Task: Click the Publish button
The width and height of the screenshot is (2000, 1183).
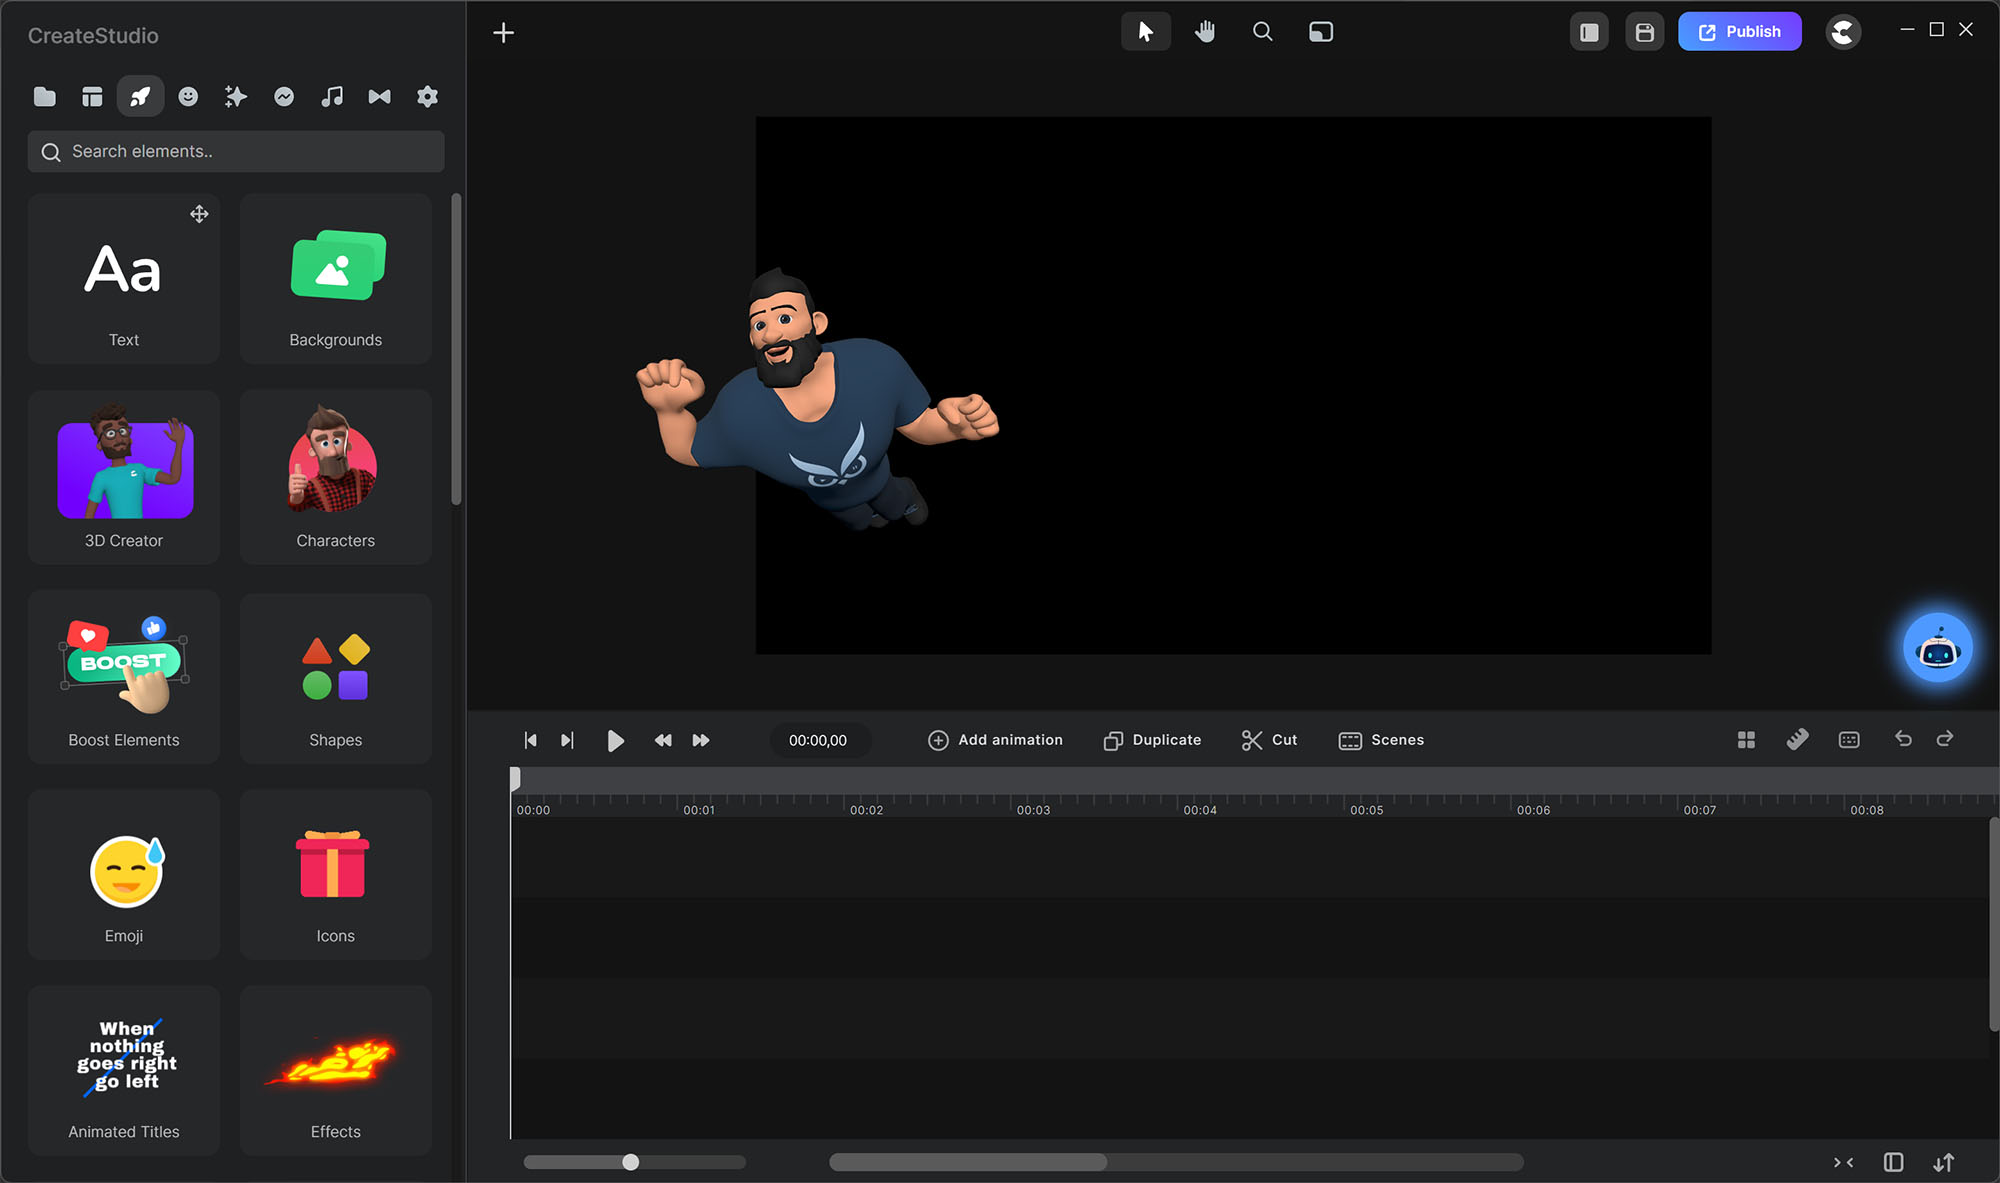Action: [1739, 32]
